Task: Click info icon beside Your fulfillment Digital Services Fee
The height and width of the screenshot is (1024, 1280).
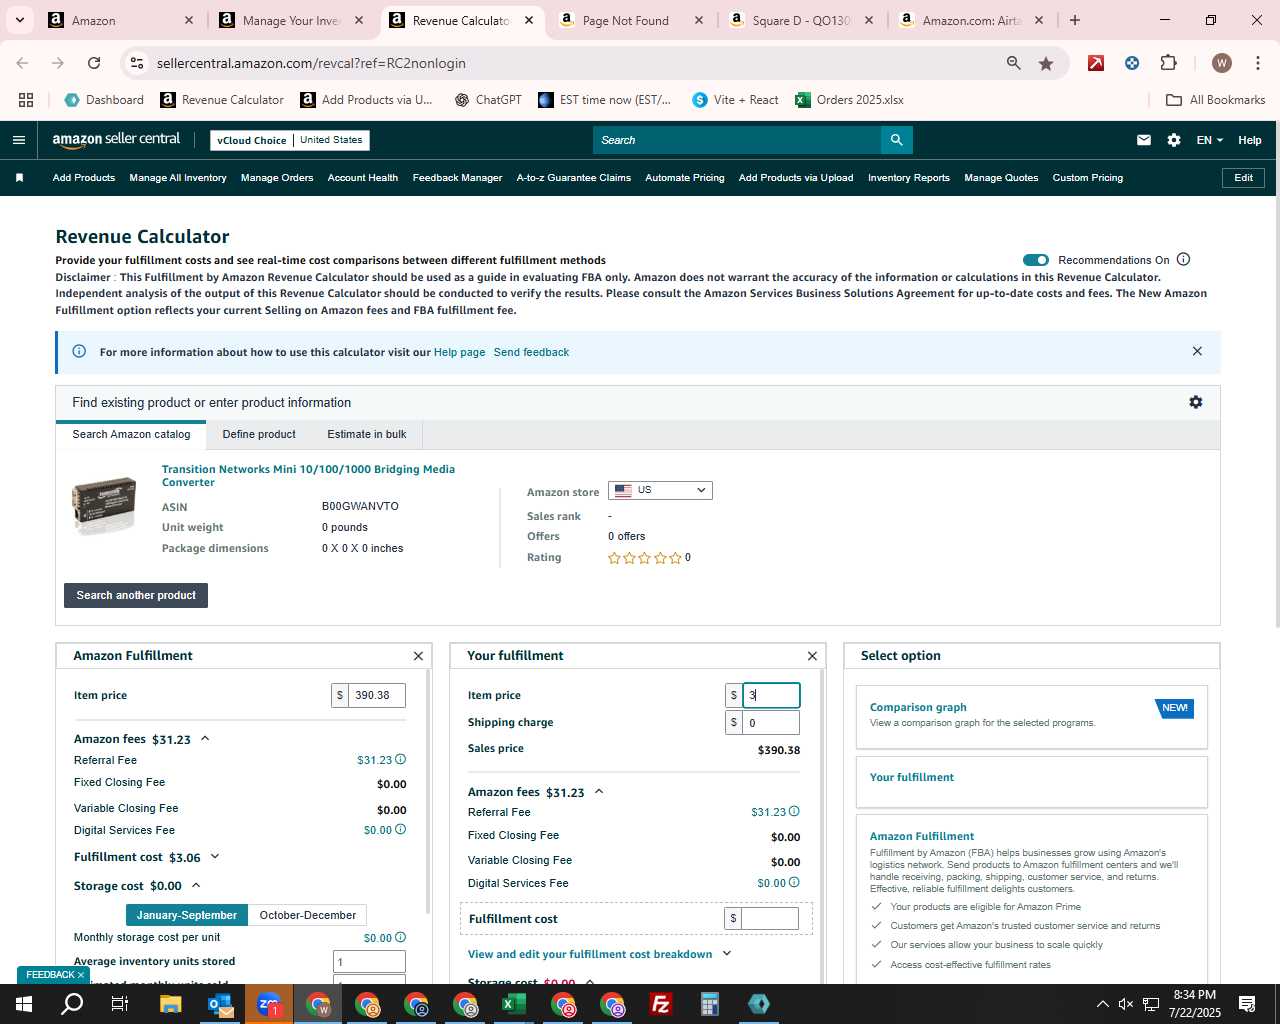Action: [x=794, y=883]
